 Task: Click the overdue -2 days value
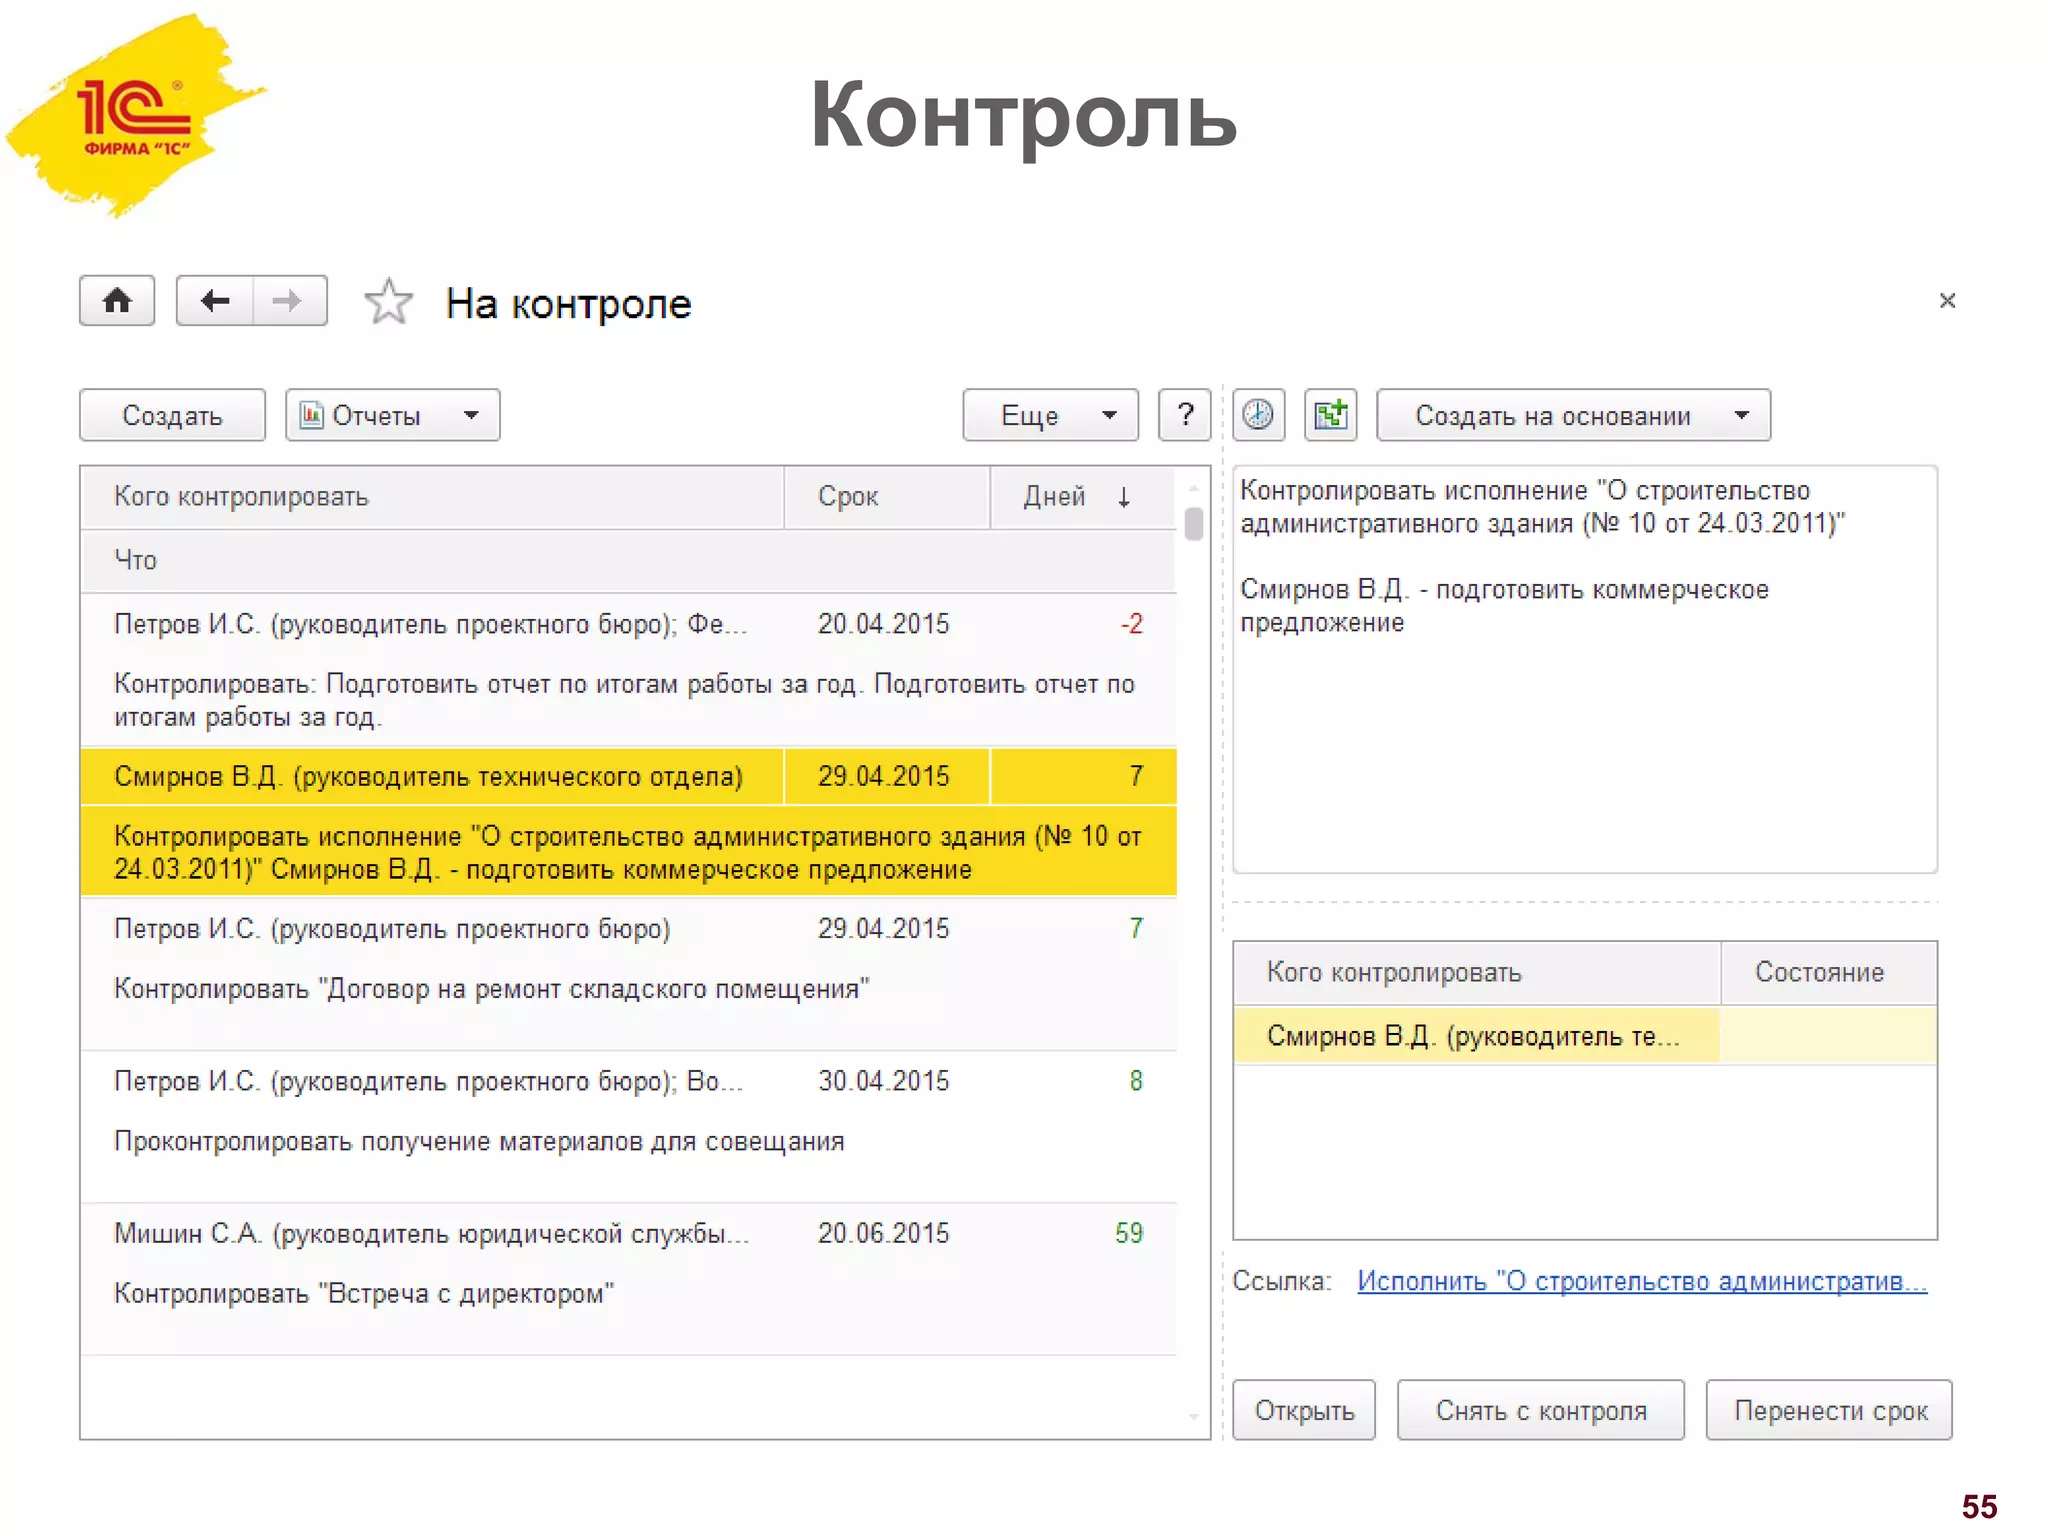tap(1131, 624)
